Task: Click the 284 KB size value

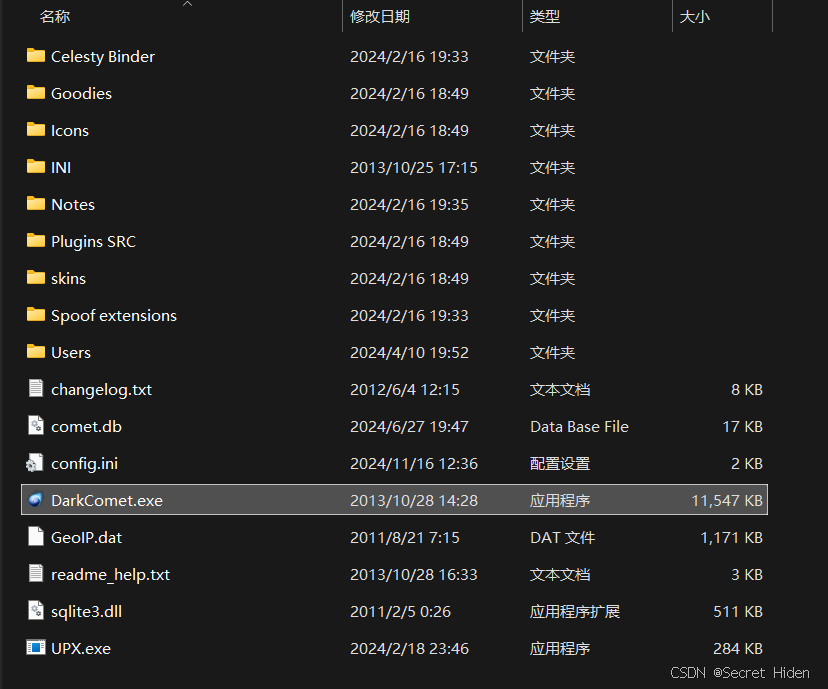Action: [x=738, y=648]
